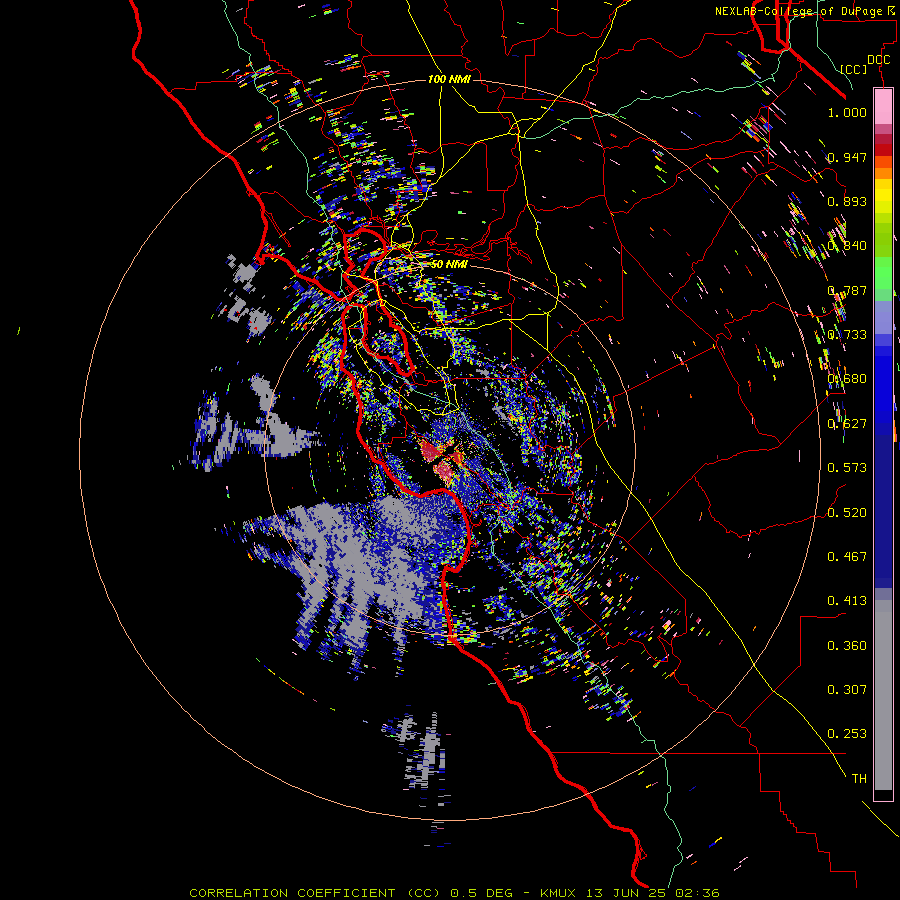Click the 1.000 value on the color scale
This screenshot has width=900, height=900.
coord(847,112)
